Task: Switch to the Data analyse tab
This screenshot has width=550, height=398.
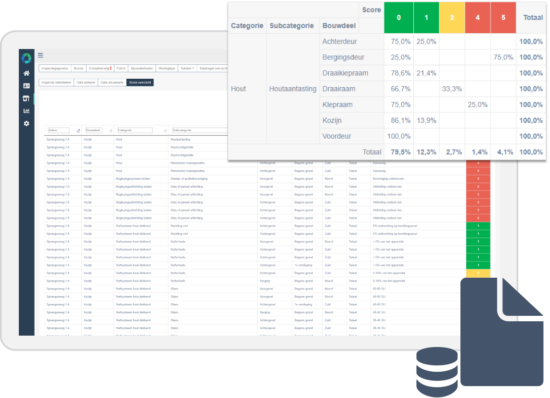Action: 86,82
